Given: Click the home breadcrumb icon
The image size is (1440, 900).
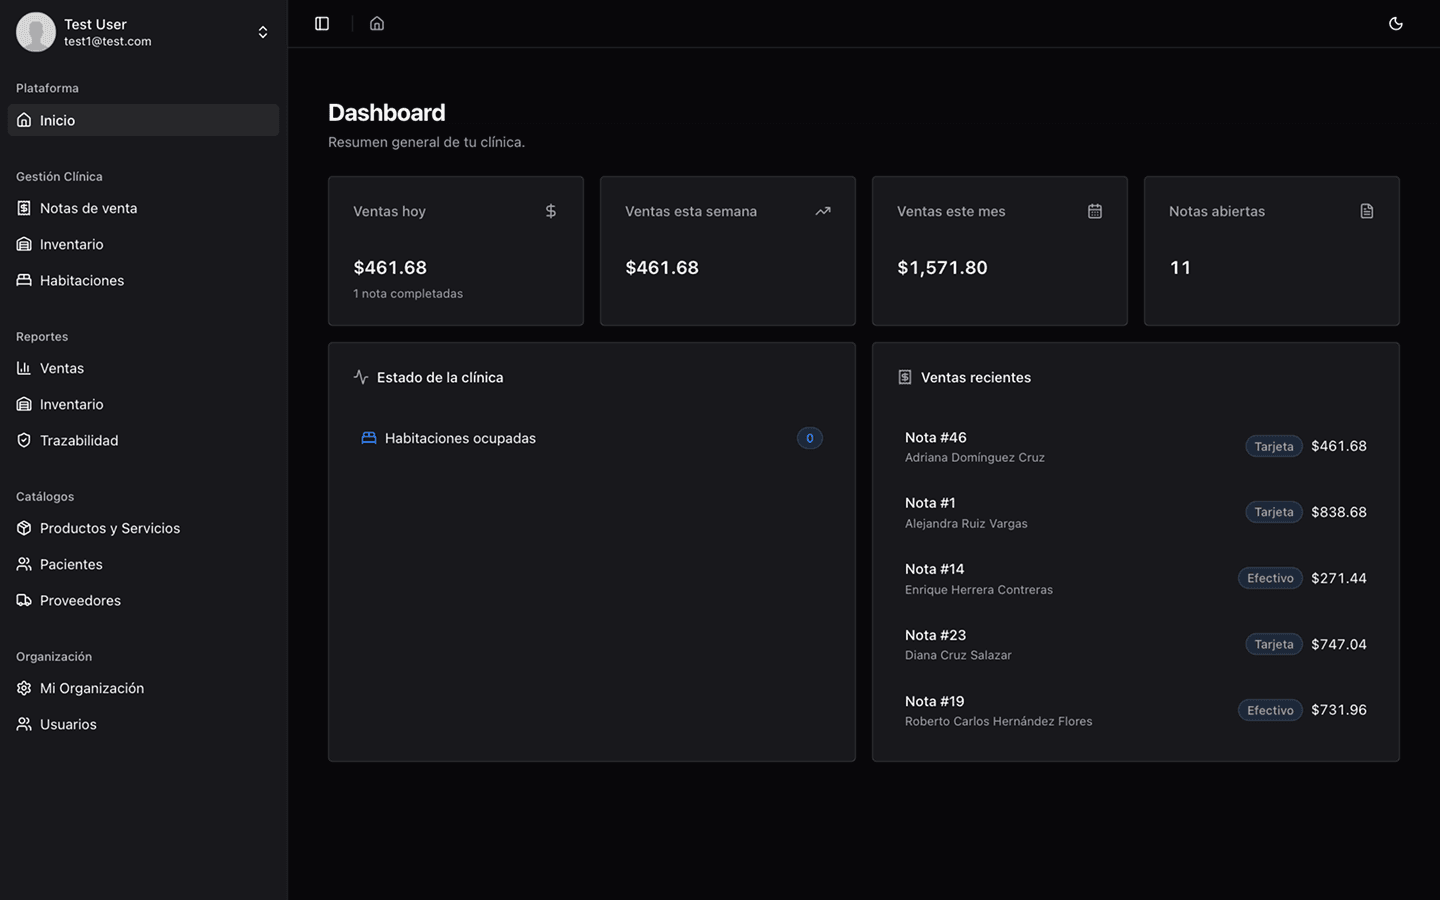Looking at the screenshot, I should pyautogui.click(x=377, y=23).
